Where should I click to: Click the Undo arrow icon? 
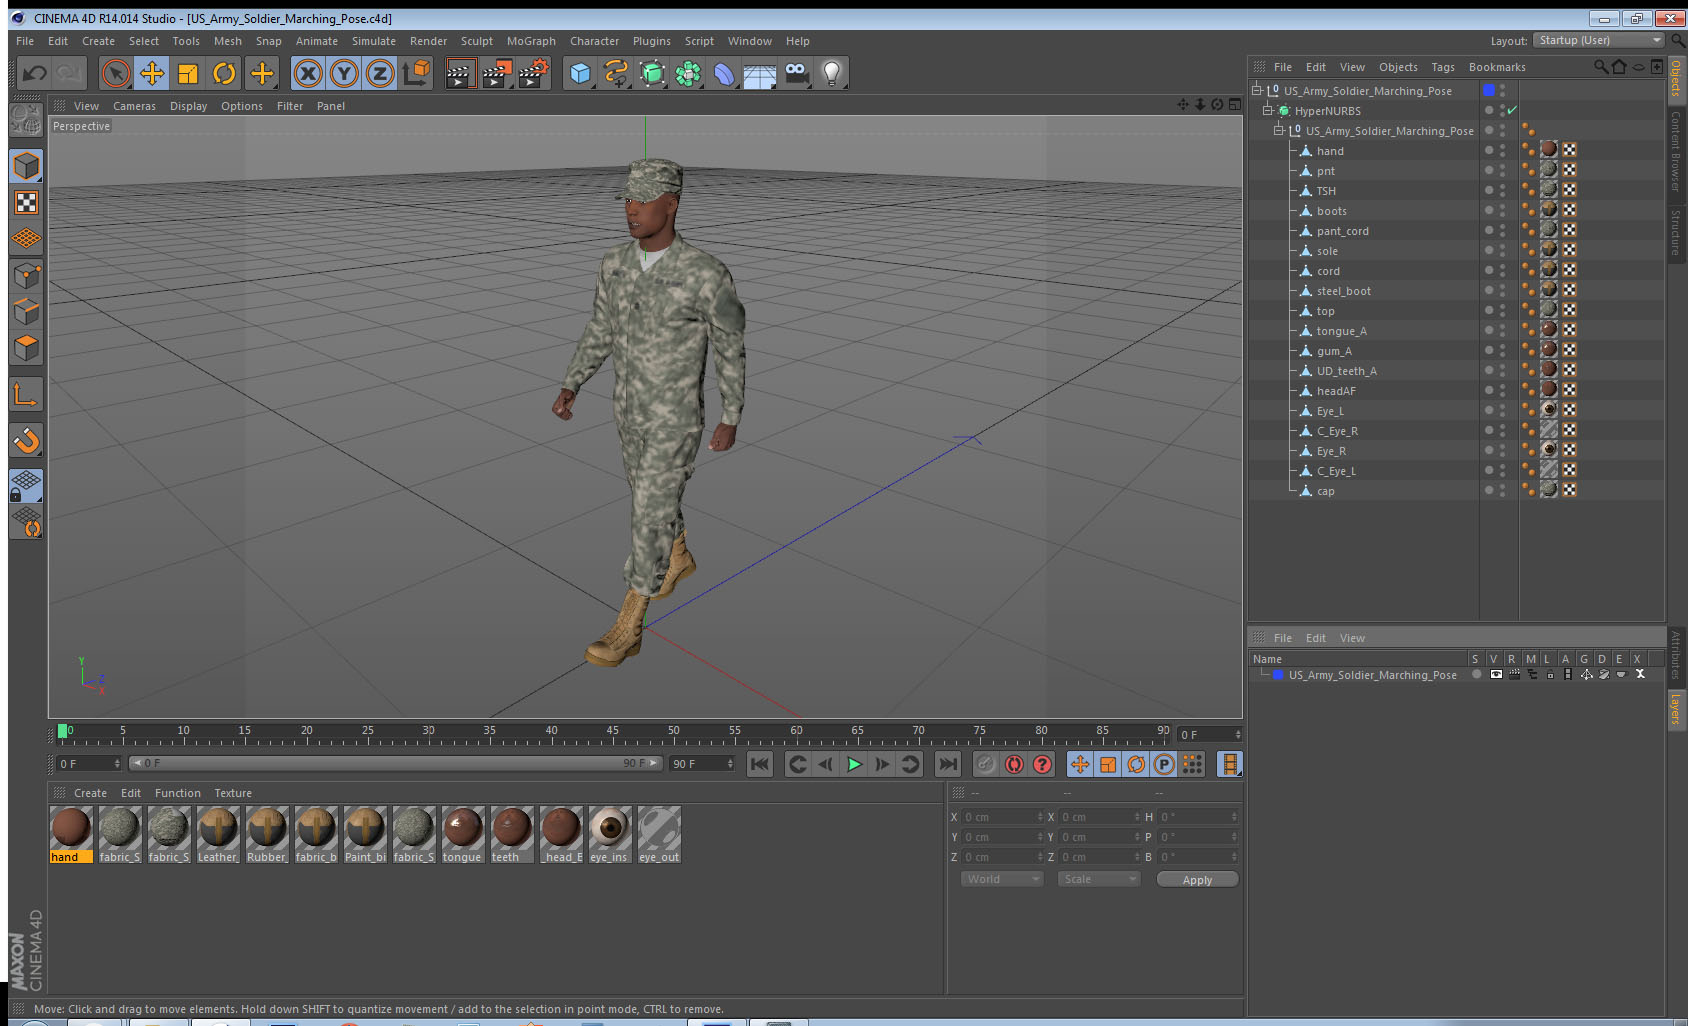[34, 73]
